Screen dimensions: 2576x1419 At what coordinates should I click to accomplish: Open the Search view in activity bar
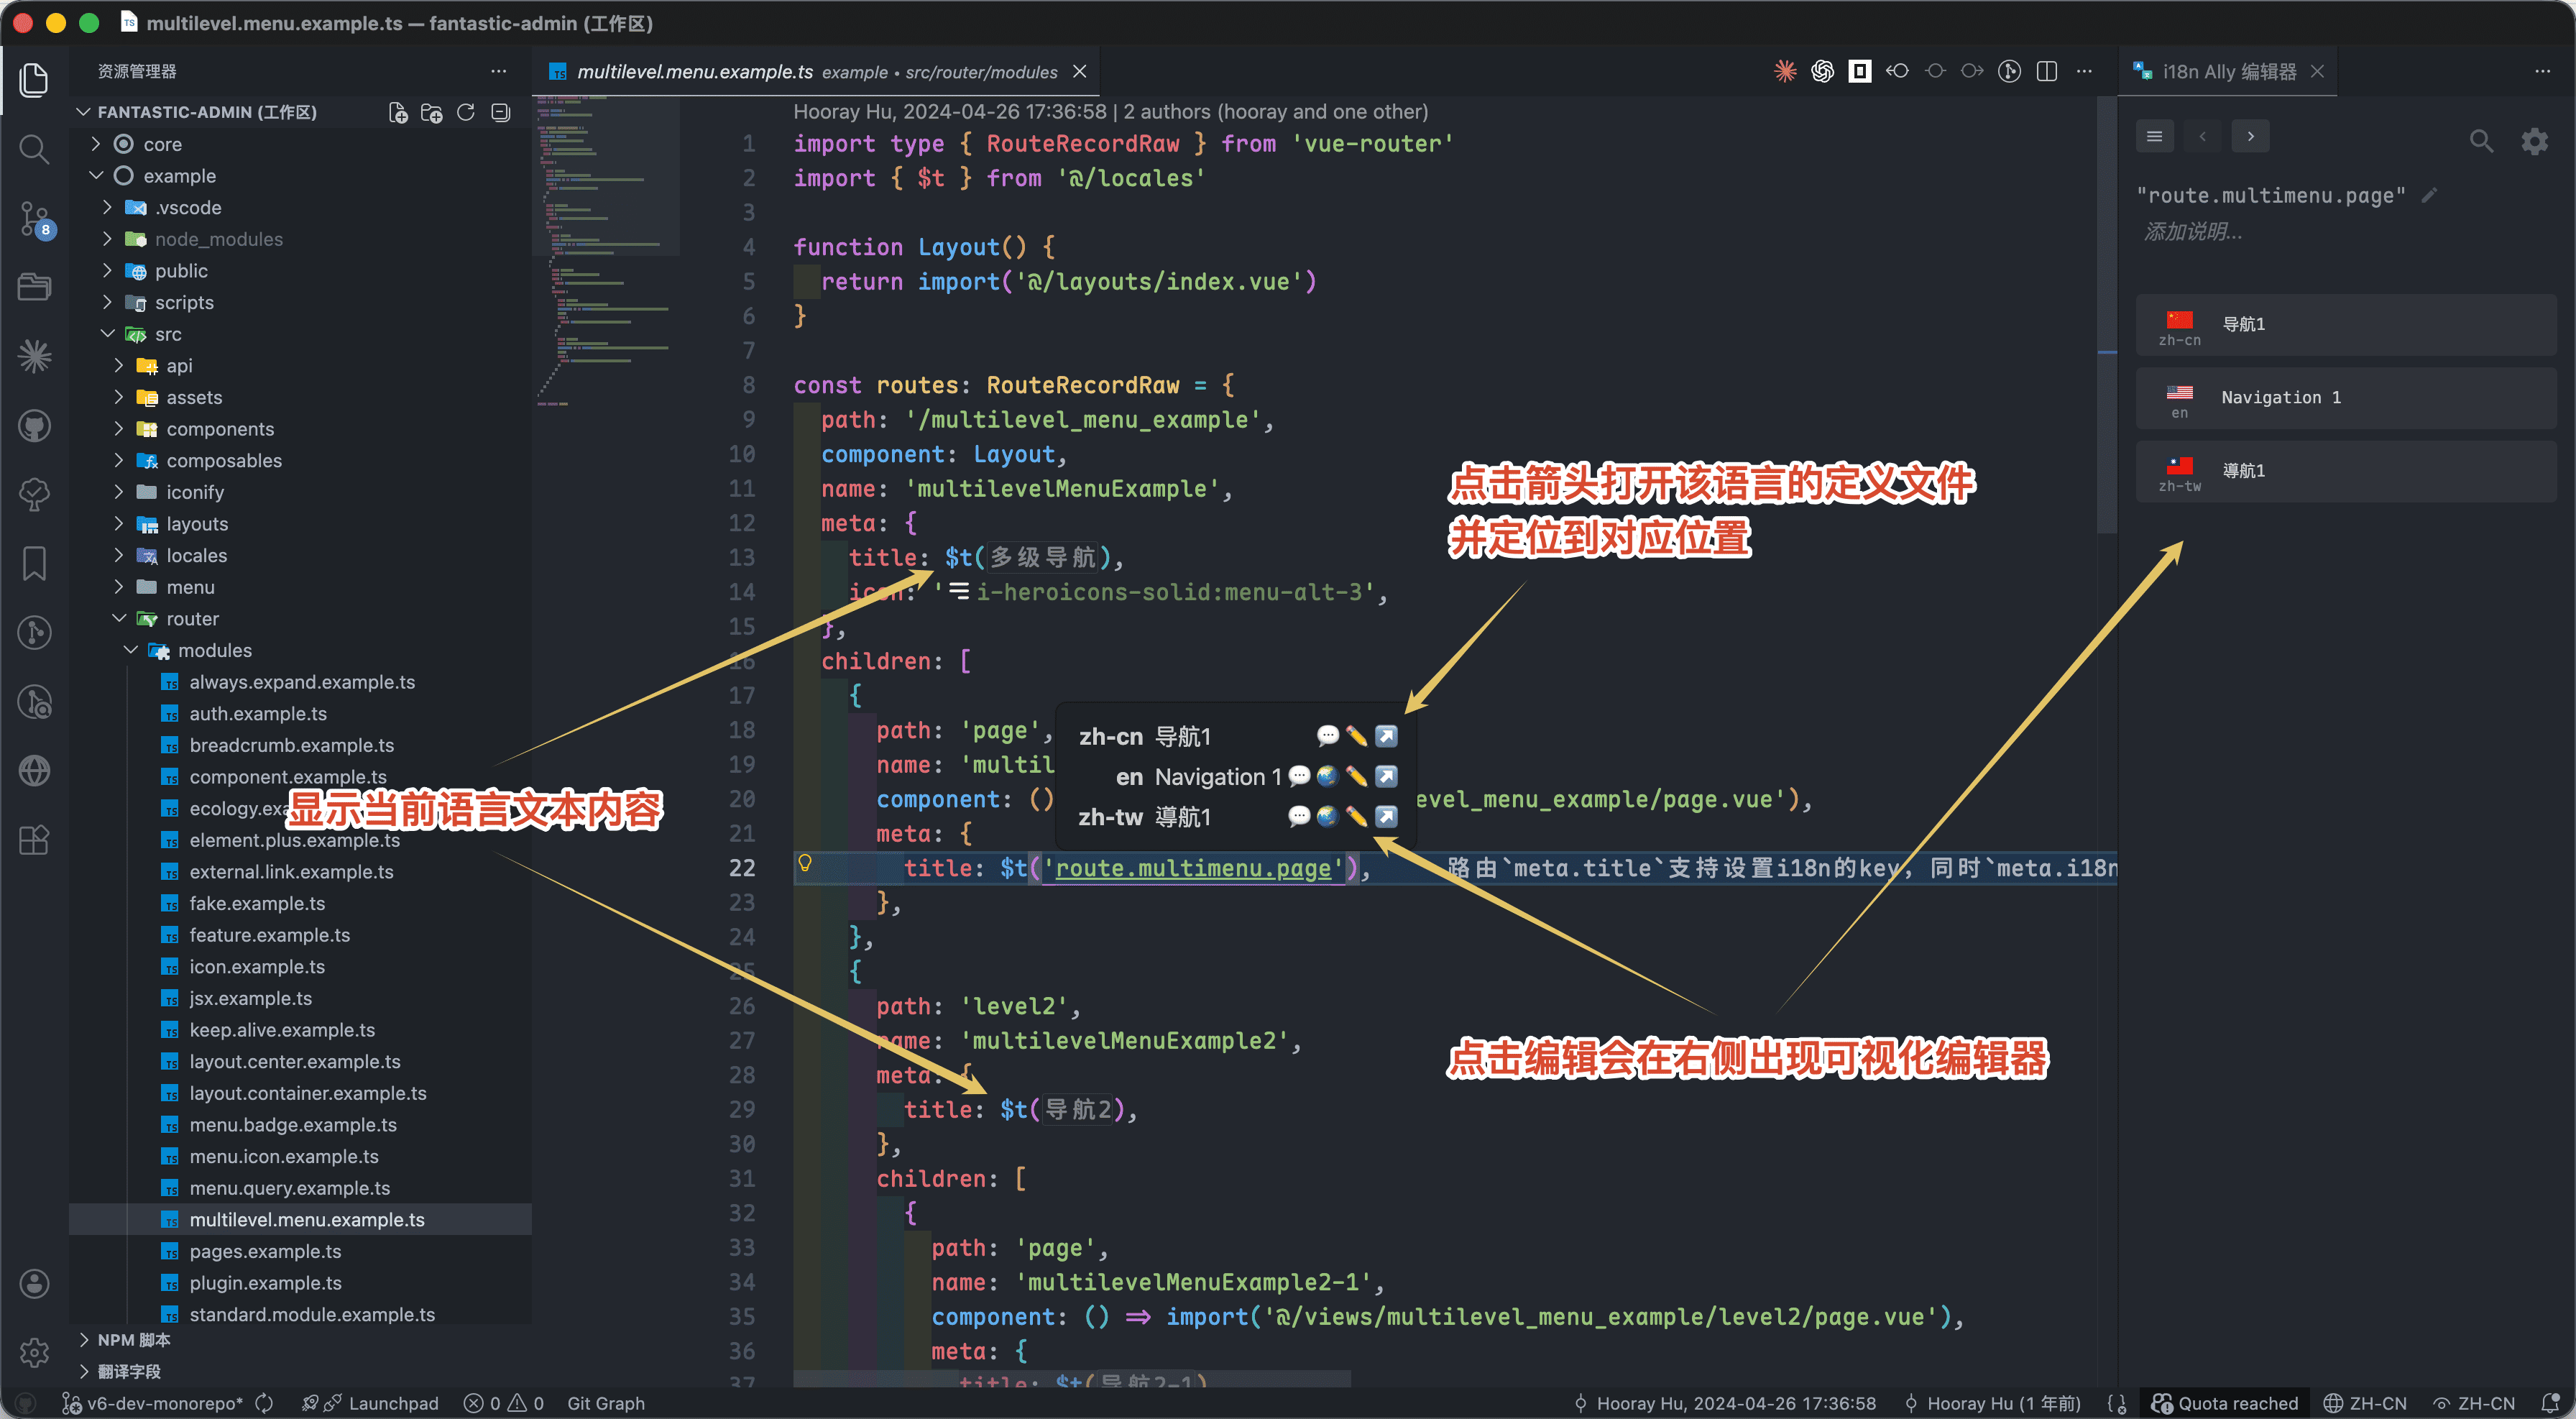(x=34, y=149)
